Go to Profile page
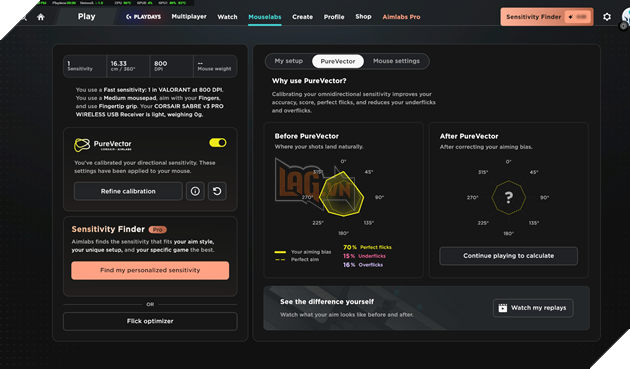Viewport: 630px width, 369px height. [x=334, y=17]
